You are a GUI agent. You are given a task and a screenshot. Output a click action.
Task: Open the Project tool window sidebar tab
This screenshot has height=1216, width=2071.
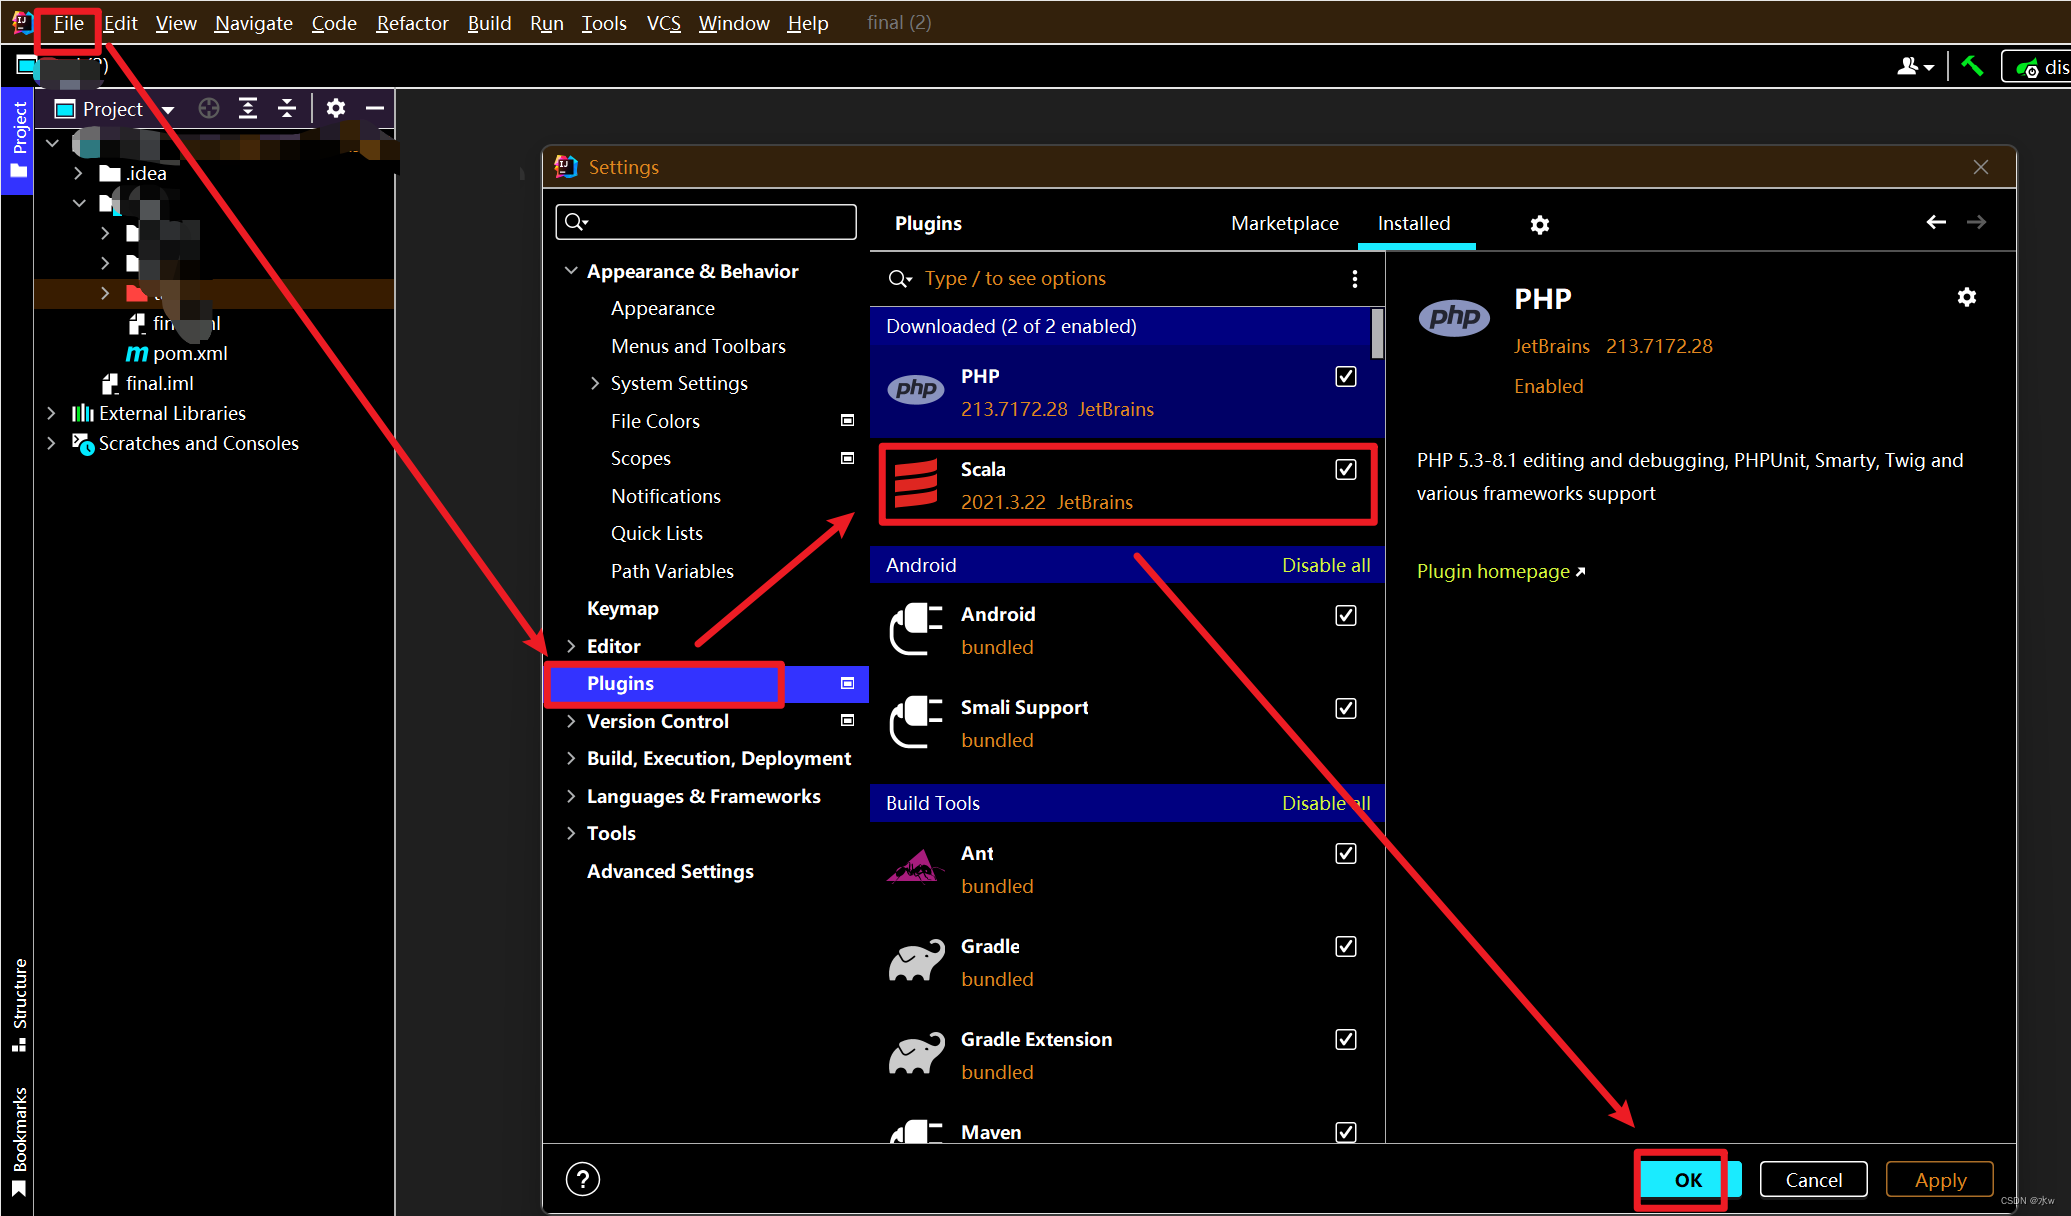pyautogui.click(x=18, y=139)
